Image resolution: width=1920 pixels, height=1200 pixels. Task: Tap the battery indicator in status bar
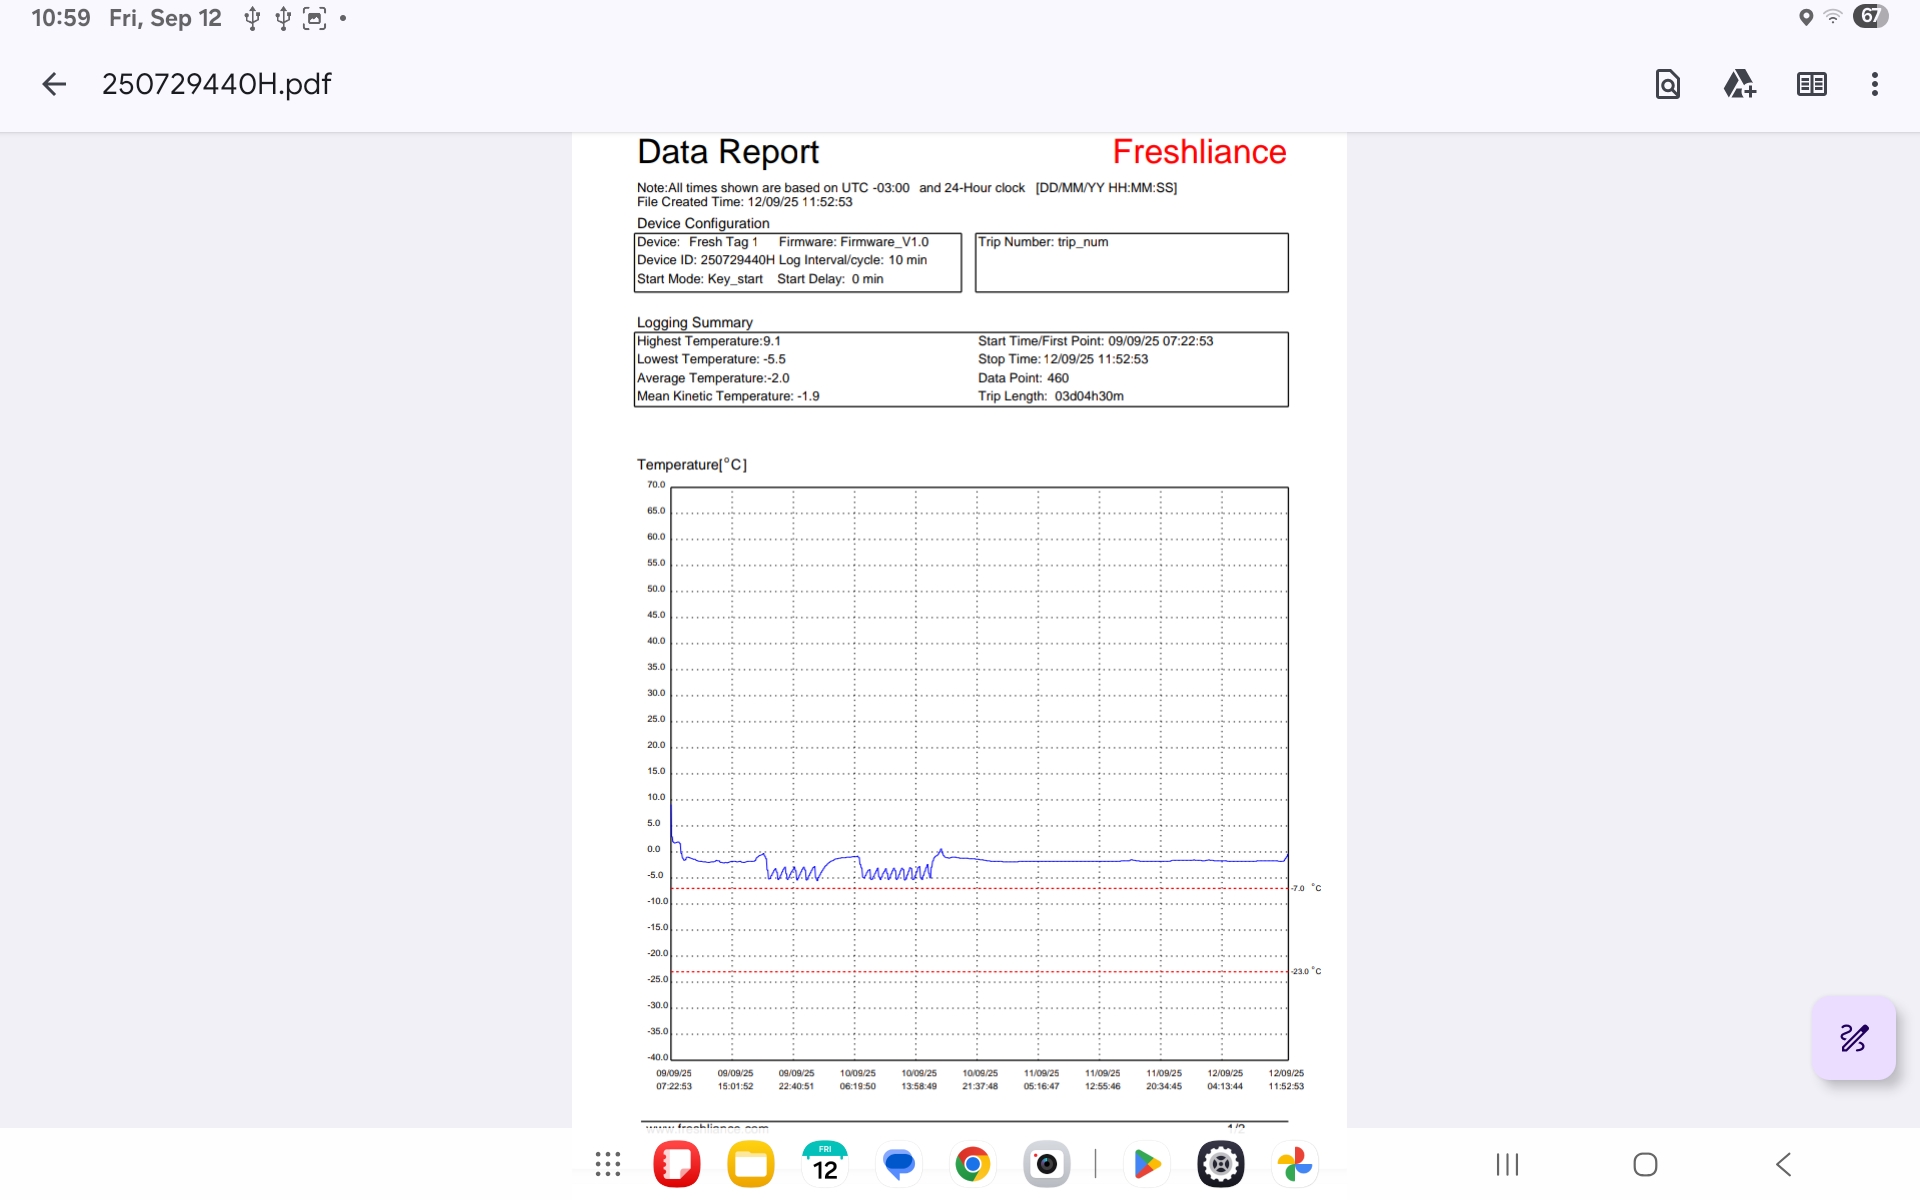coord(1869,17)
